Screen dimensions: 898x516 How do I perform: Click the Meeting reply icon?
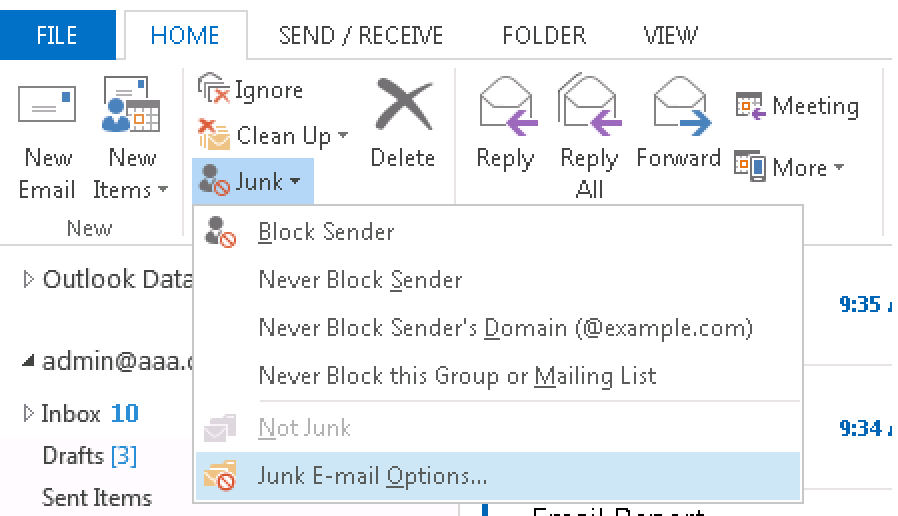[x=750, y=106]
